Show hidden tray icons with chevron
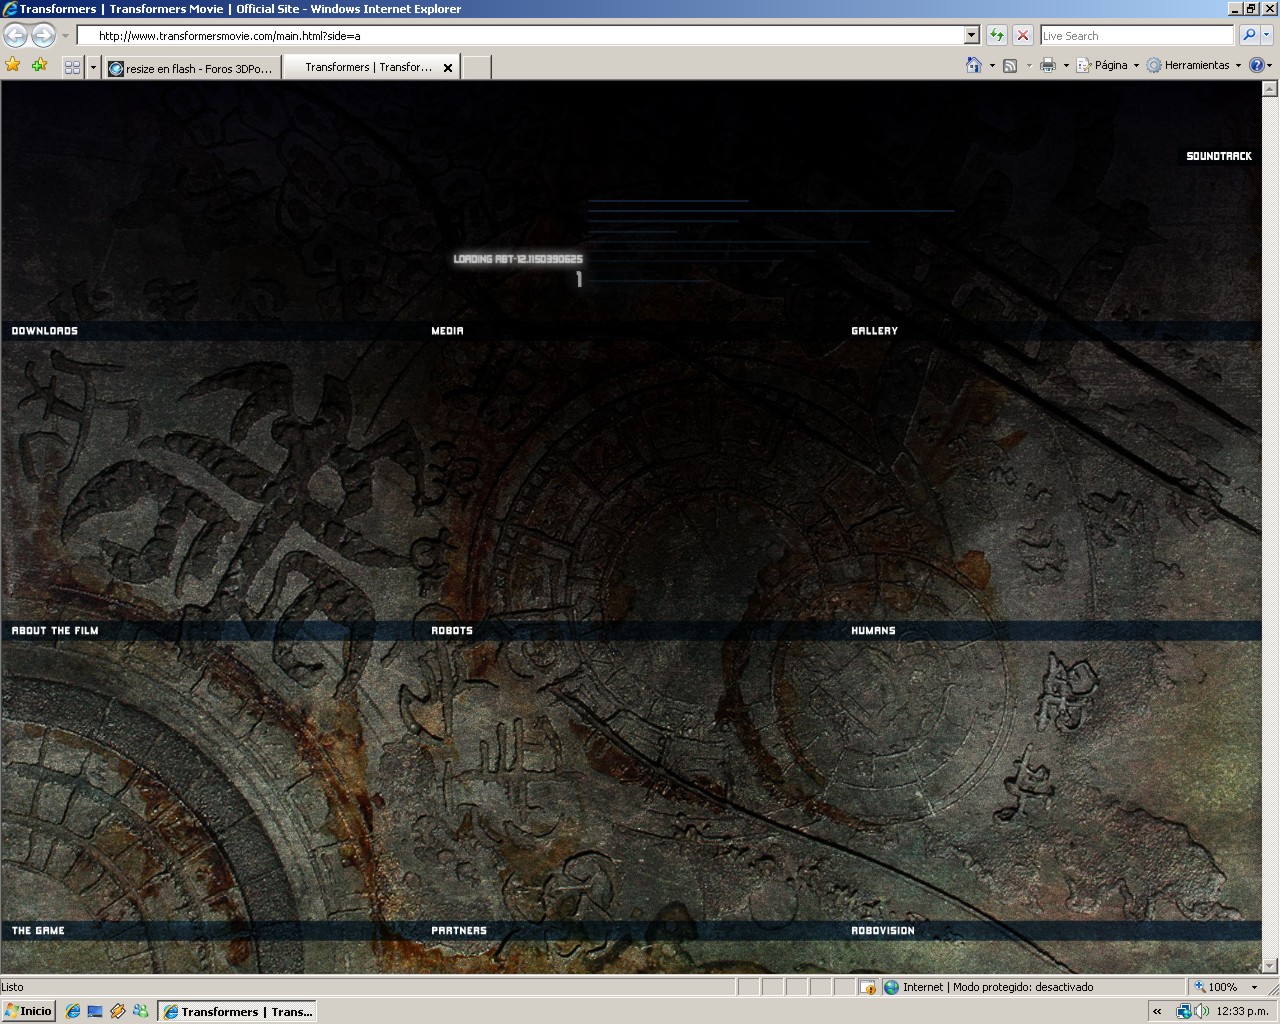1280x1024 pixels. tap(1157, 1011)
